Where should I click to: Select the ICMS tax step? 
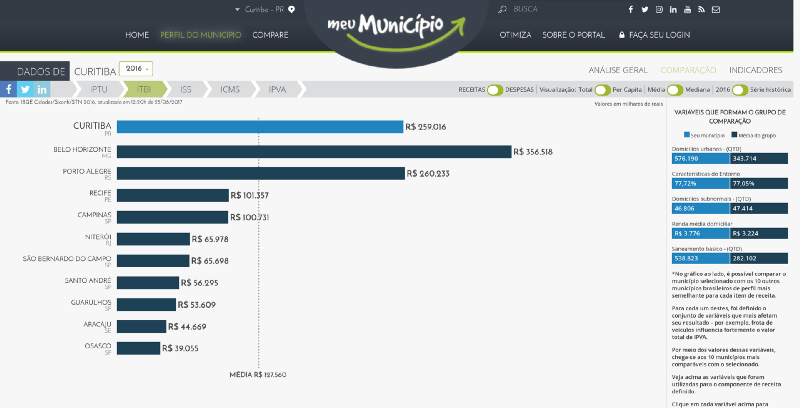click(x=230, y=89)
